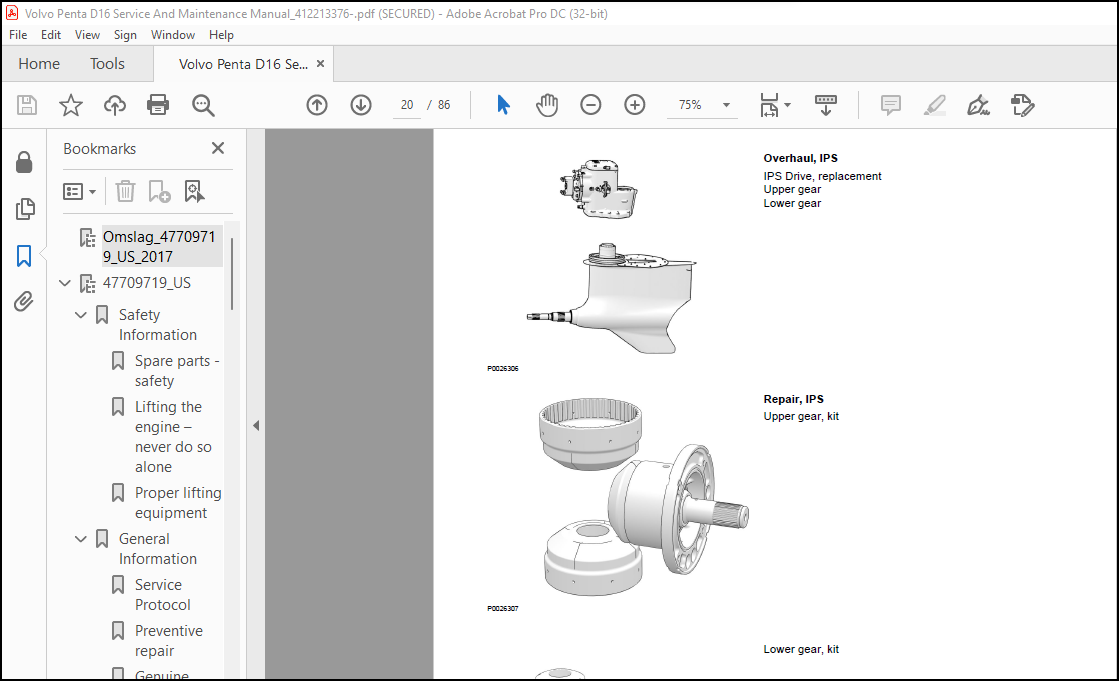Select 47709719_US bookmark

pos(146,283)
